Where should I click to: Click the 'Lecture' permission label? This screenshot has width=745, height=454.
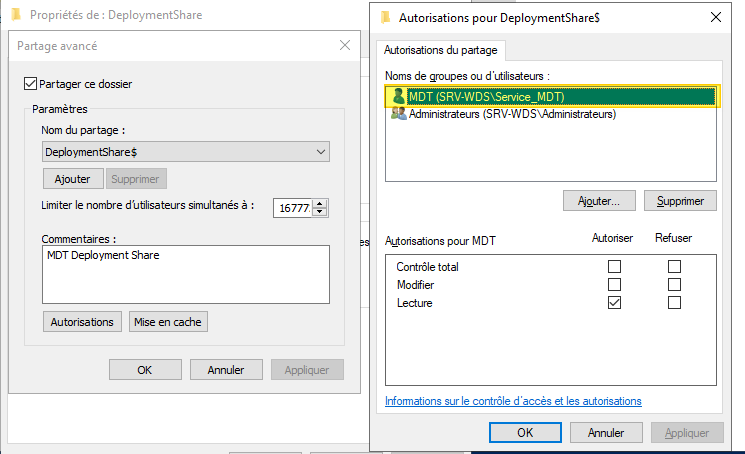pyautogui.click(x=415, y=303)
